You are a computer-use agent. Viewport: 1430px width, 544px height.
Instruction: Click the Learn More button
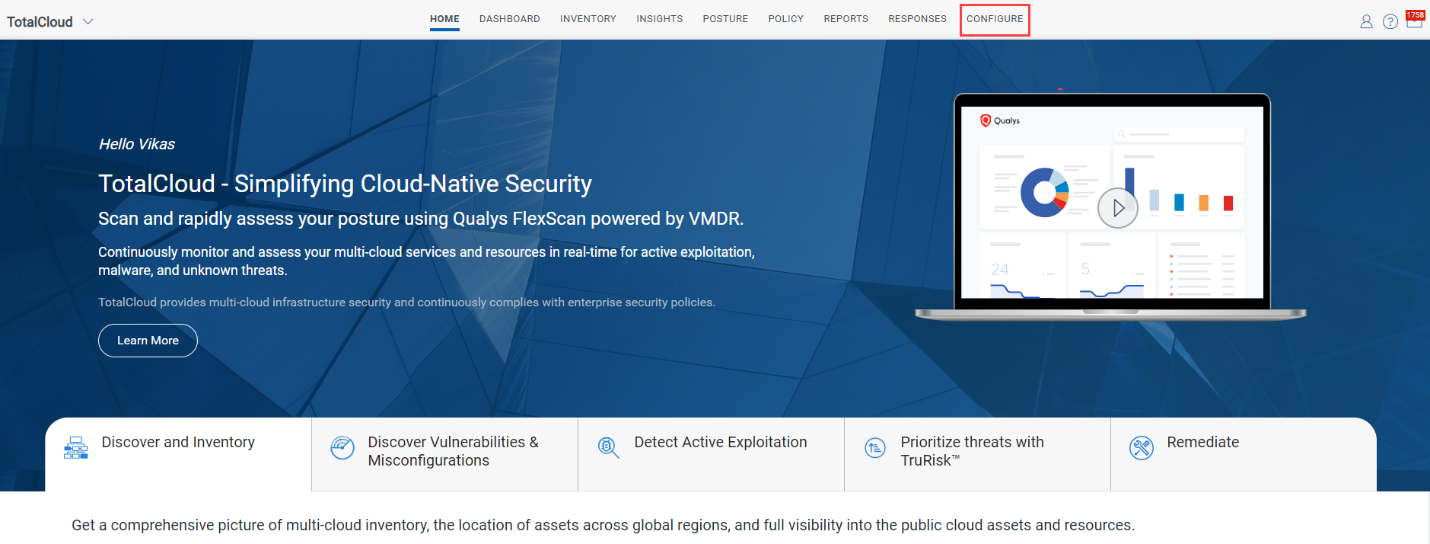tap(148, 340)
